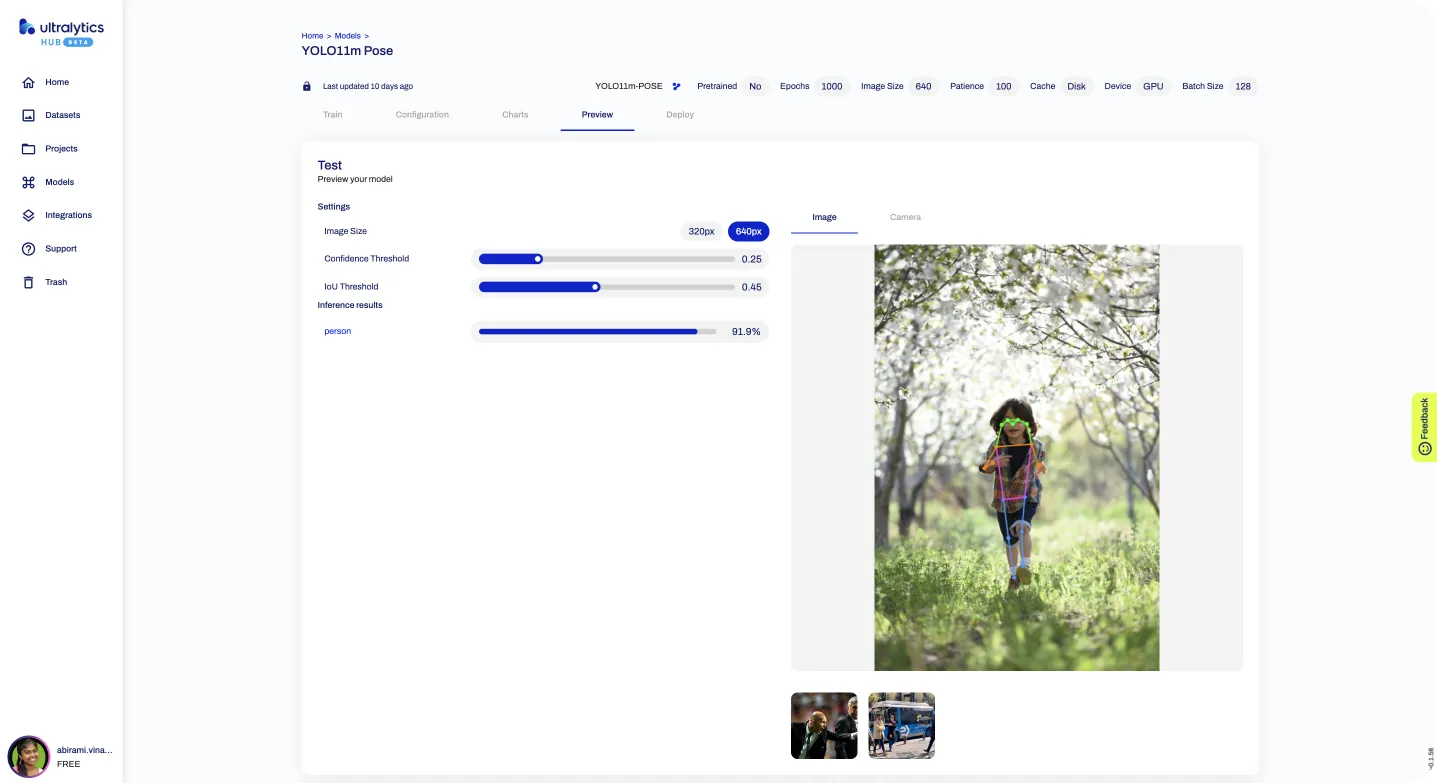Click the Last updated 10 days ago text

coord(368,86)
